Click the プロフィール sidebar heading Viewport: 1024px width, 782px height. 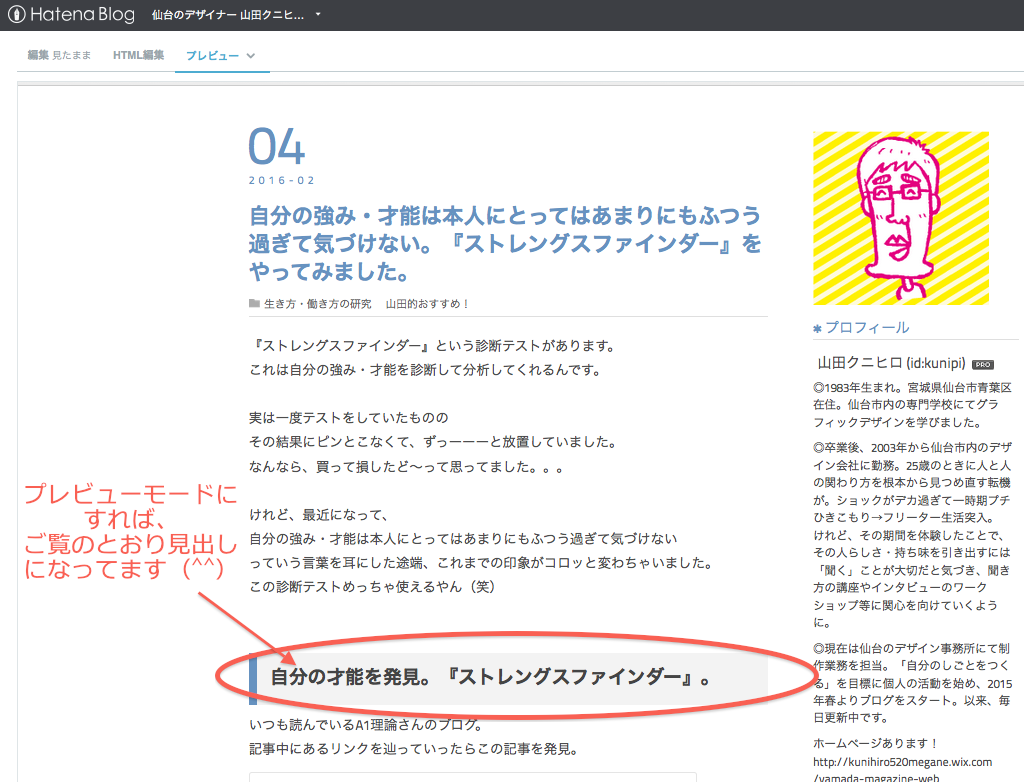(x=867, y=328)
